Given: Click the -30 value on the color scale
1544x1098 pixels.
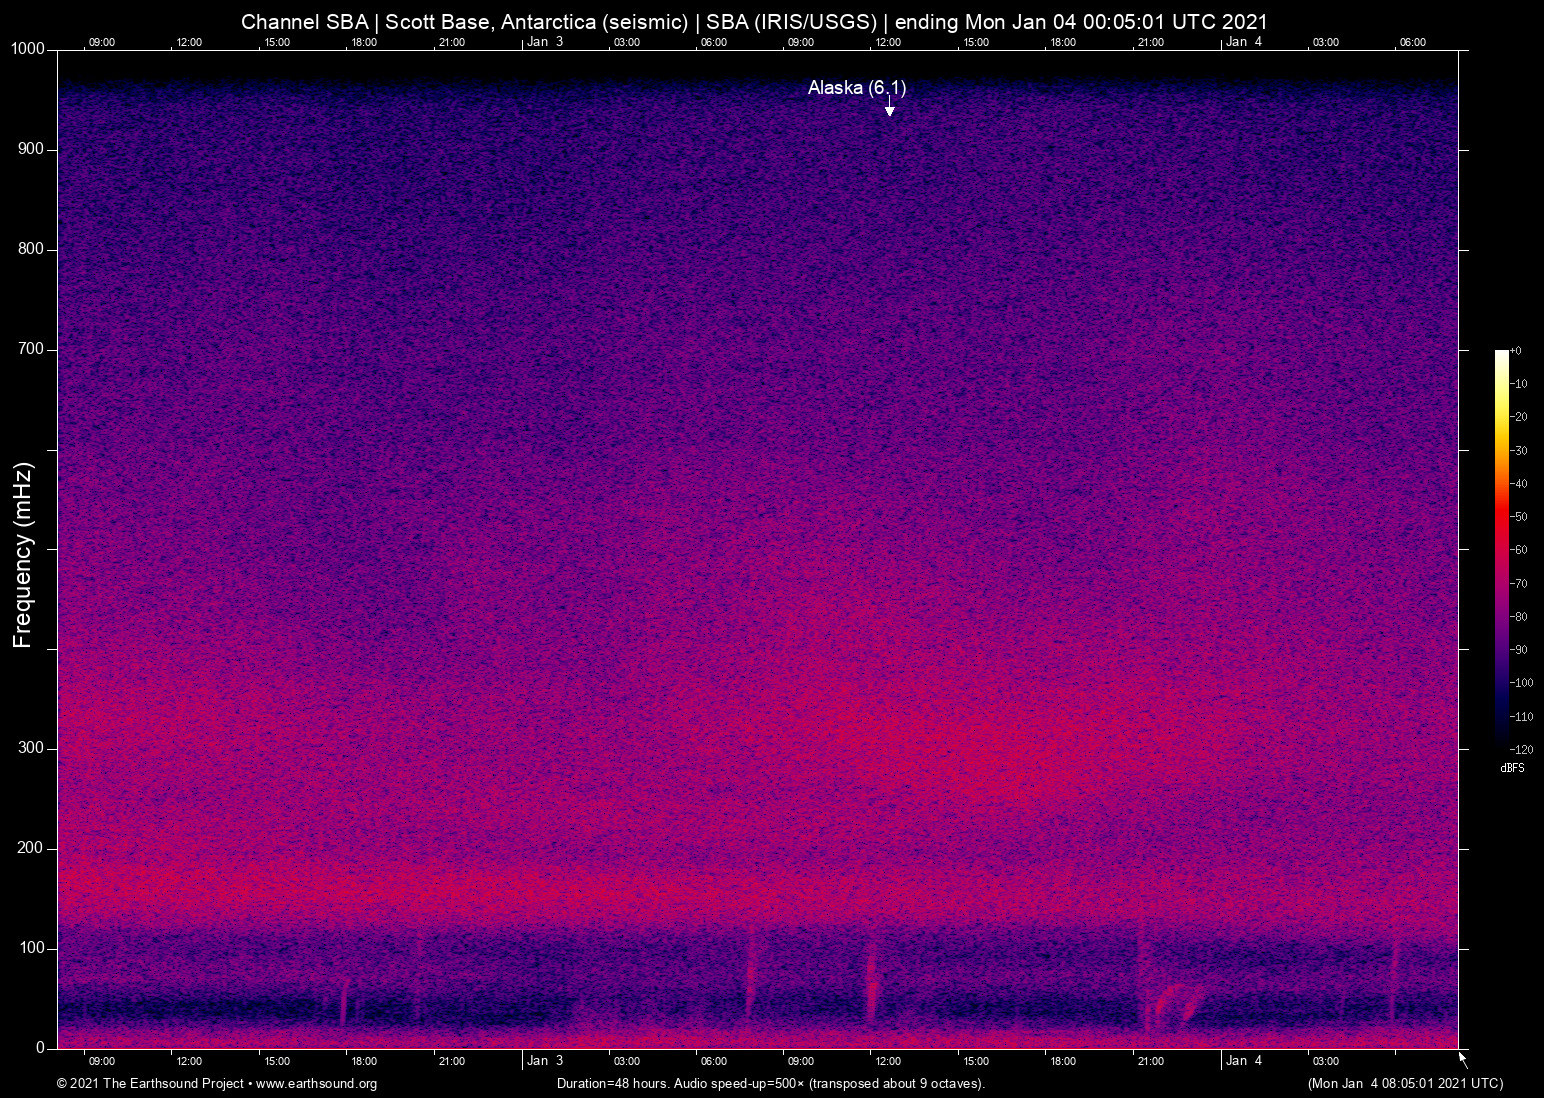Looking at the screenshot, I should point(1519,451).
